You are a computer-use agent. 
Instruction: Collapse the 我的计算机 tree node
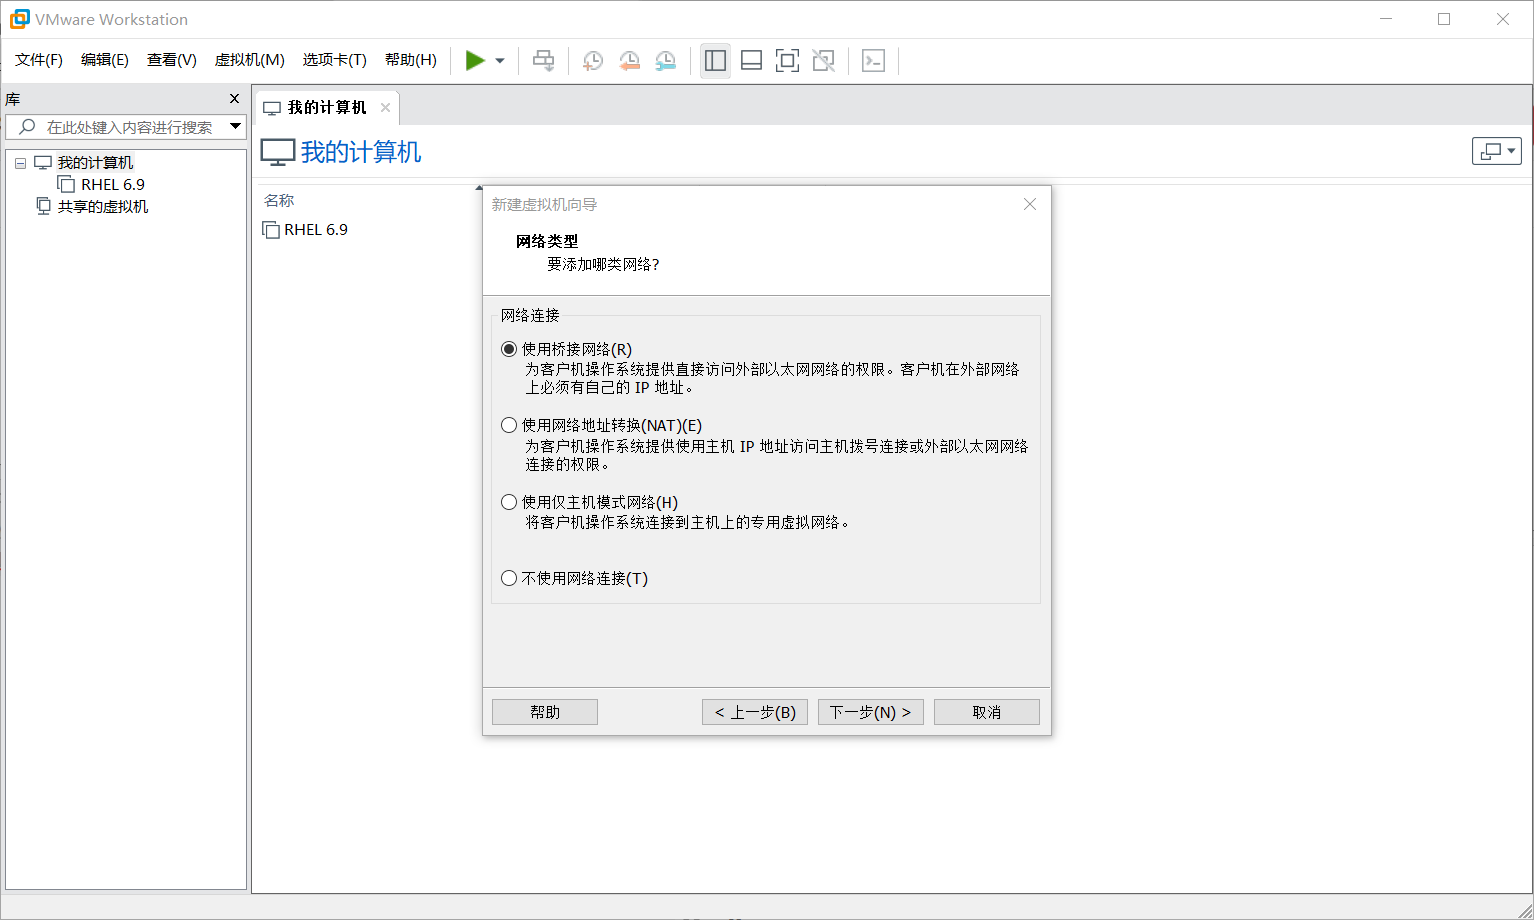(19, 162)
